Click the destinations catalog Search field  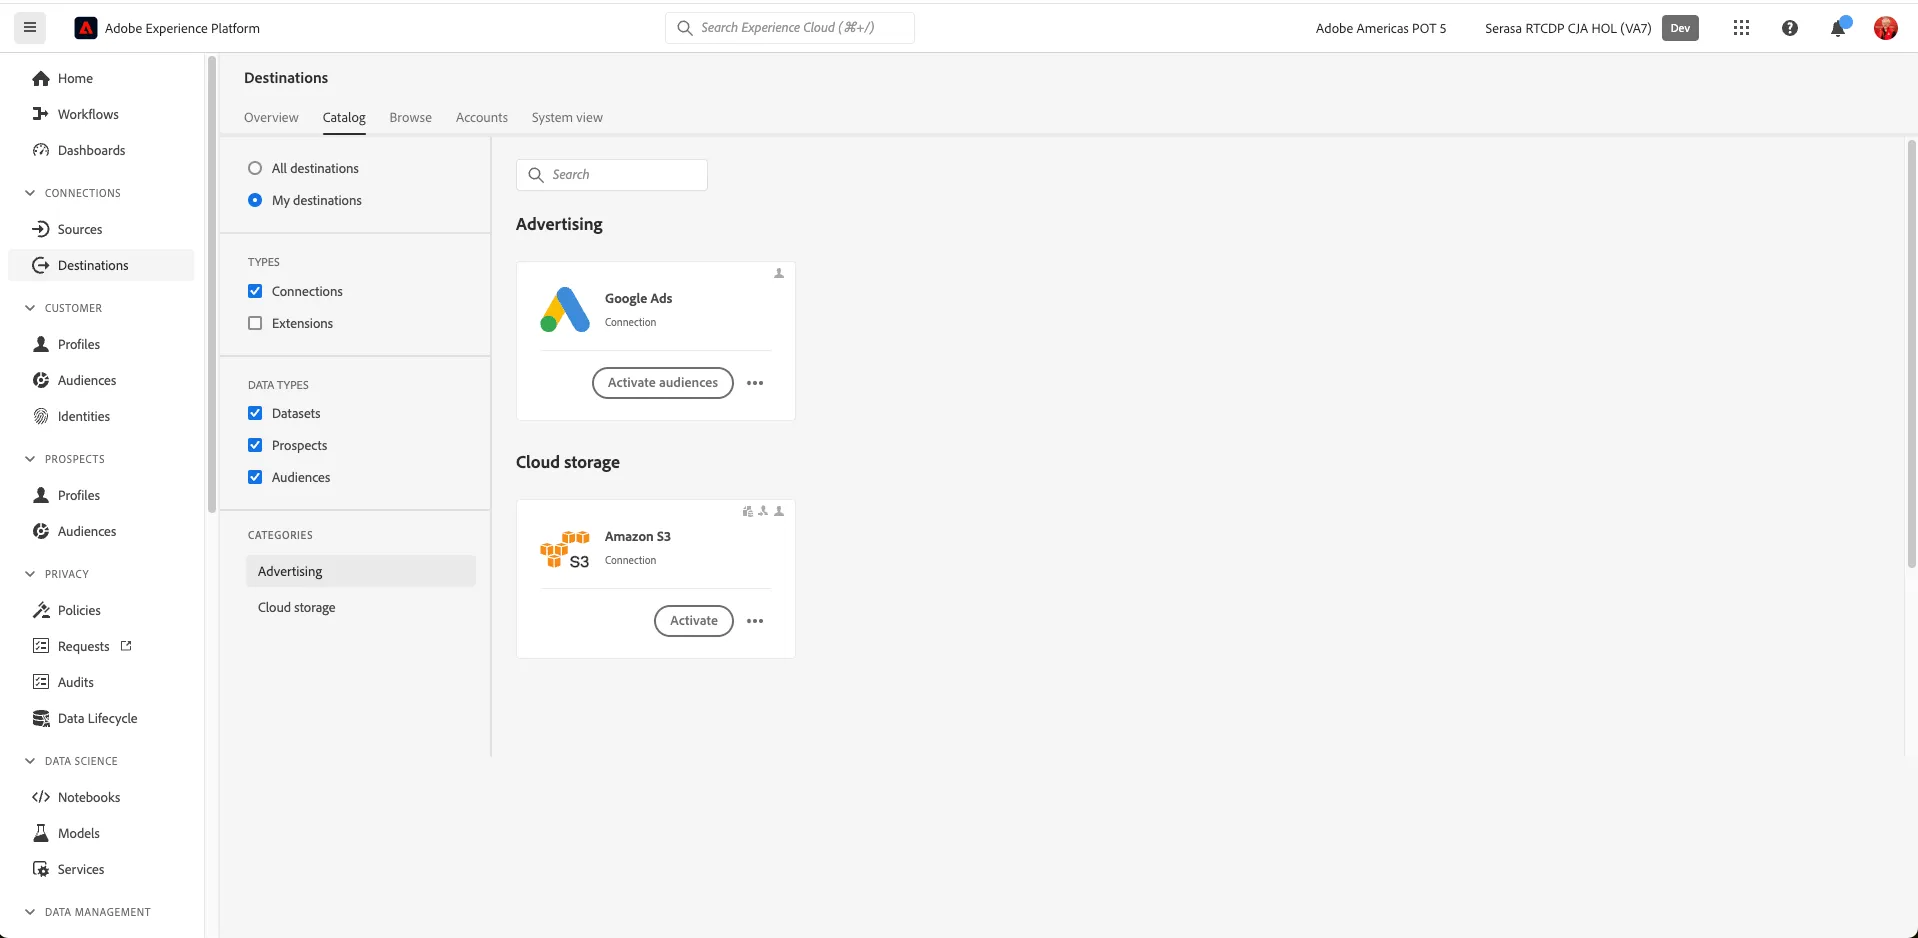pyautogui.click(x=612, y=175)
